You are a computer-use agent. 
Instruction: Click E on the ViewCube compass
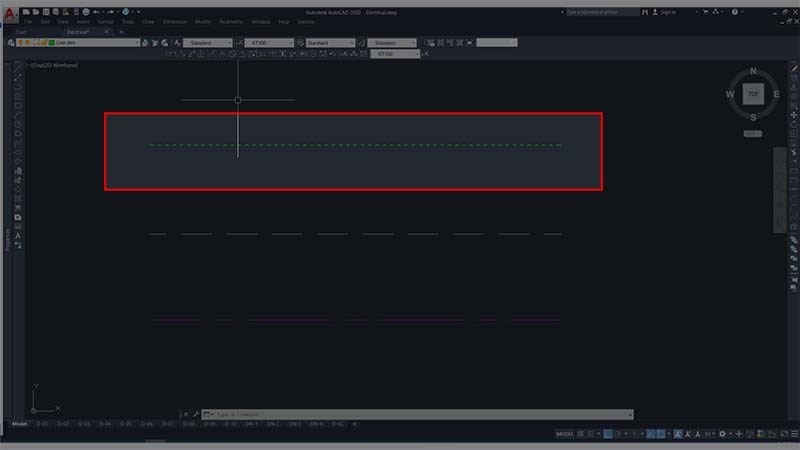pos(776,94)
